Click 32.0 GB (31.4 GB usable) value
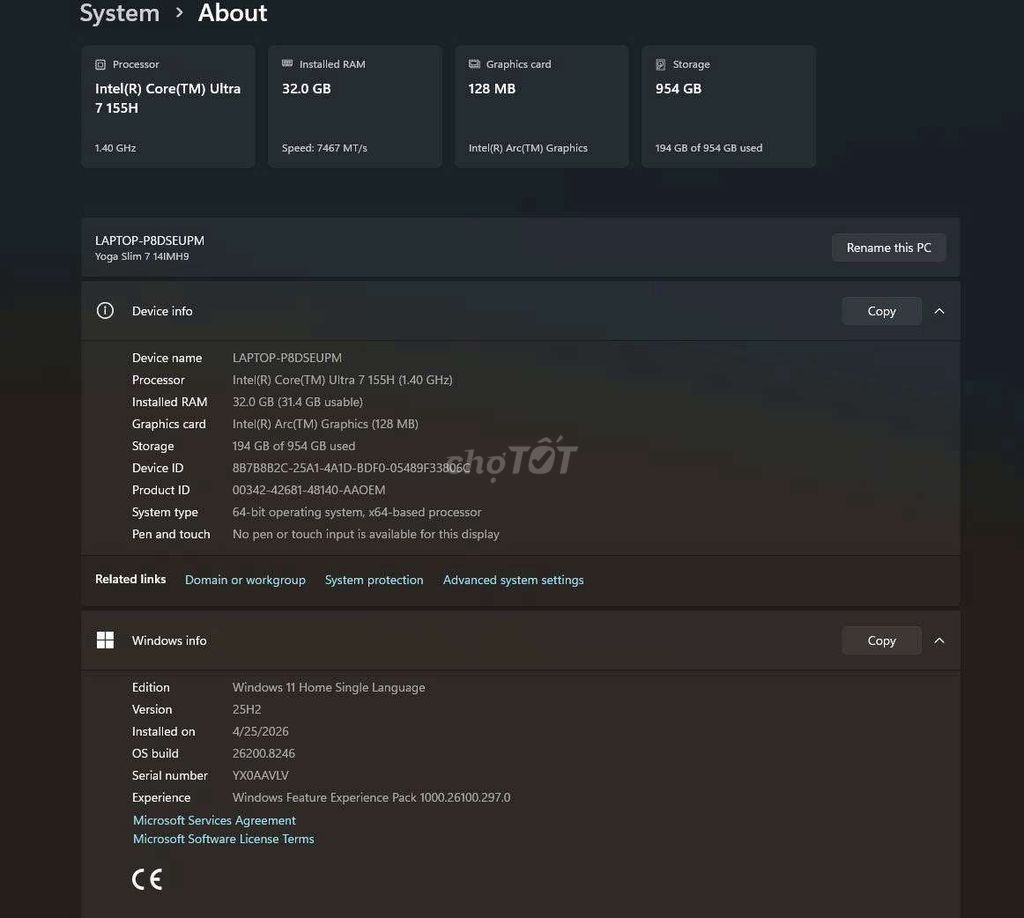The width and height of the screenshot is (1024, 918). (x=297, y=402)
